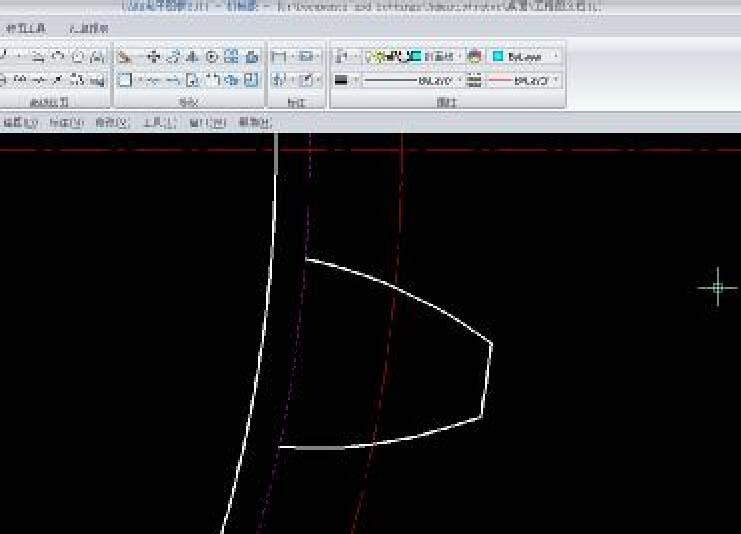This screenshot has width=741, height=534.
Task: Open the 绘图(D) menu
Action: click(20, 123)
